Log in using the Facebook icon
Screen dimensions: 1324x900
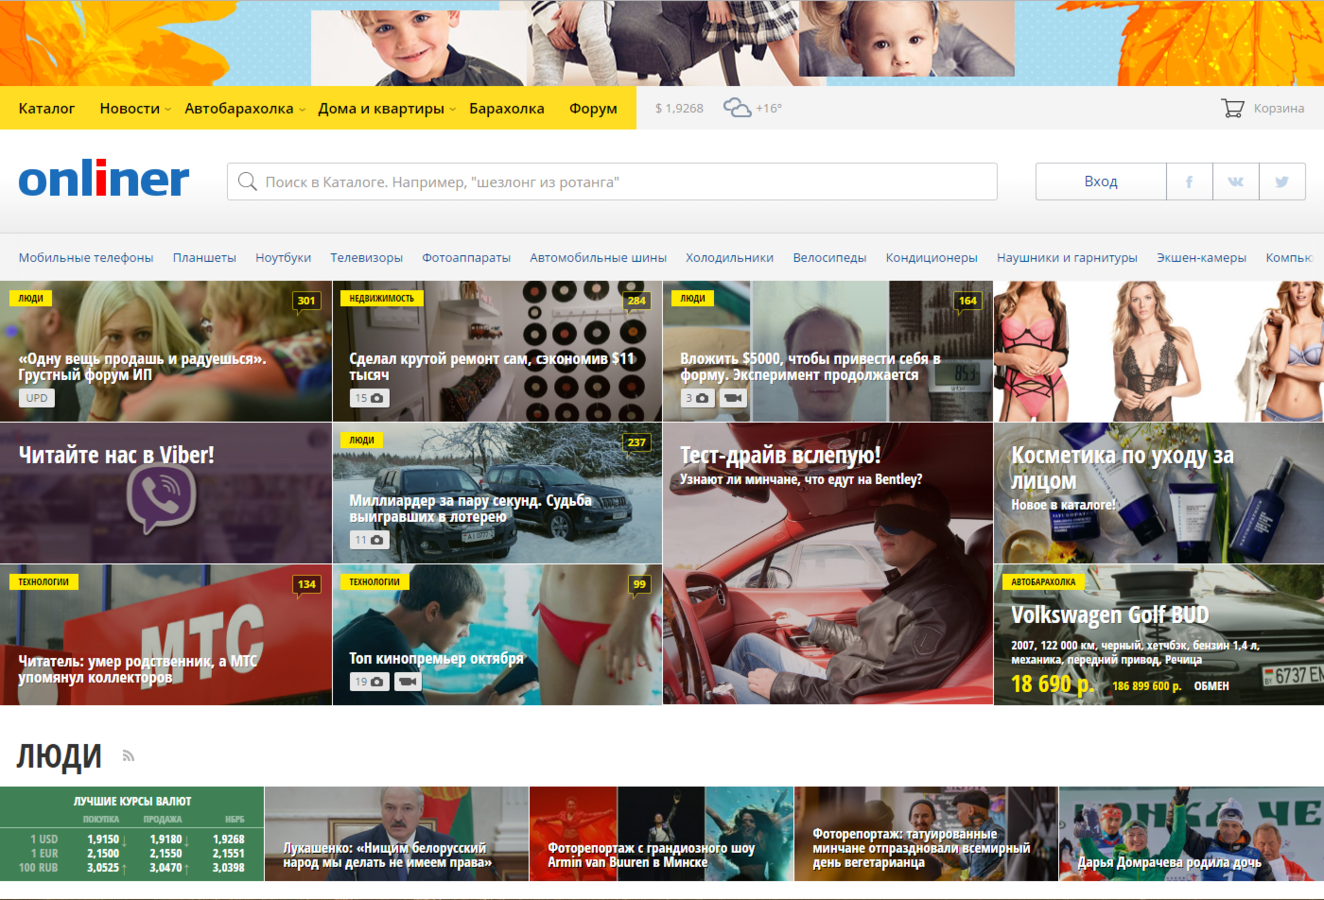[x=1189, y=182]
